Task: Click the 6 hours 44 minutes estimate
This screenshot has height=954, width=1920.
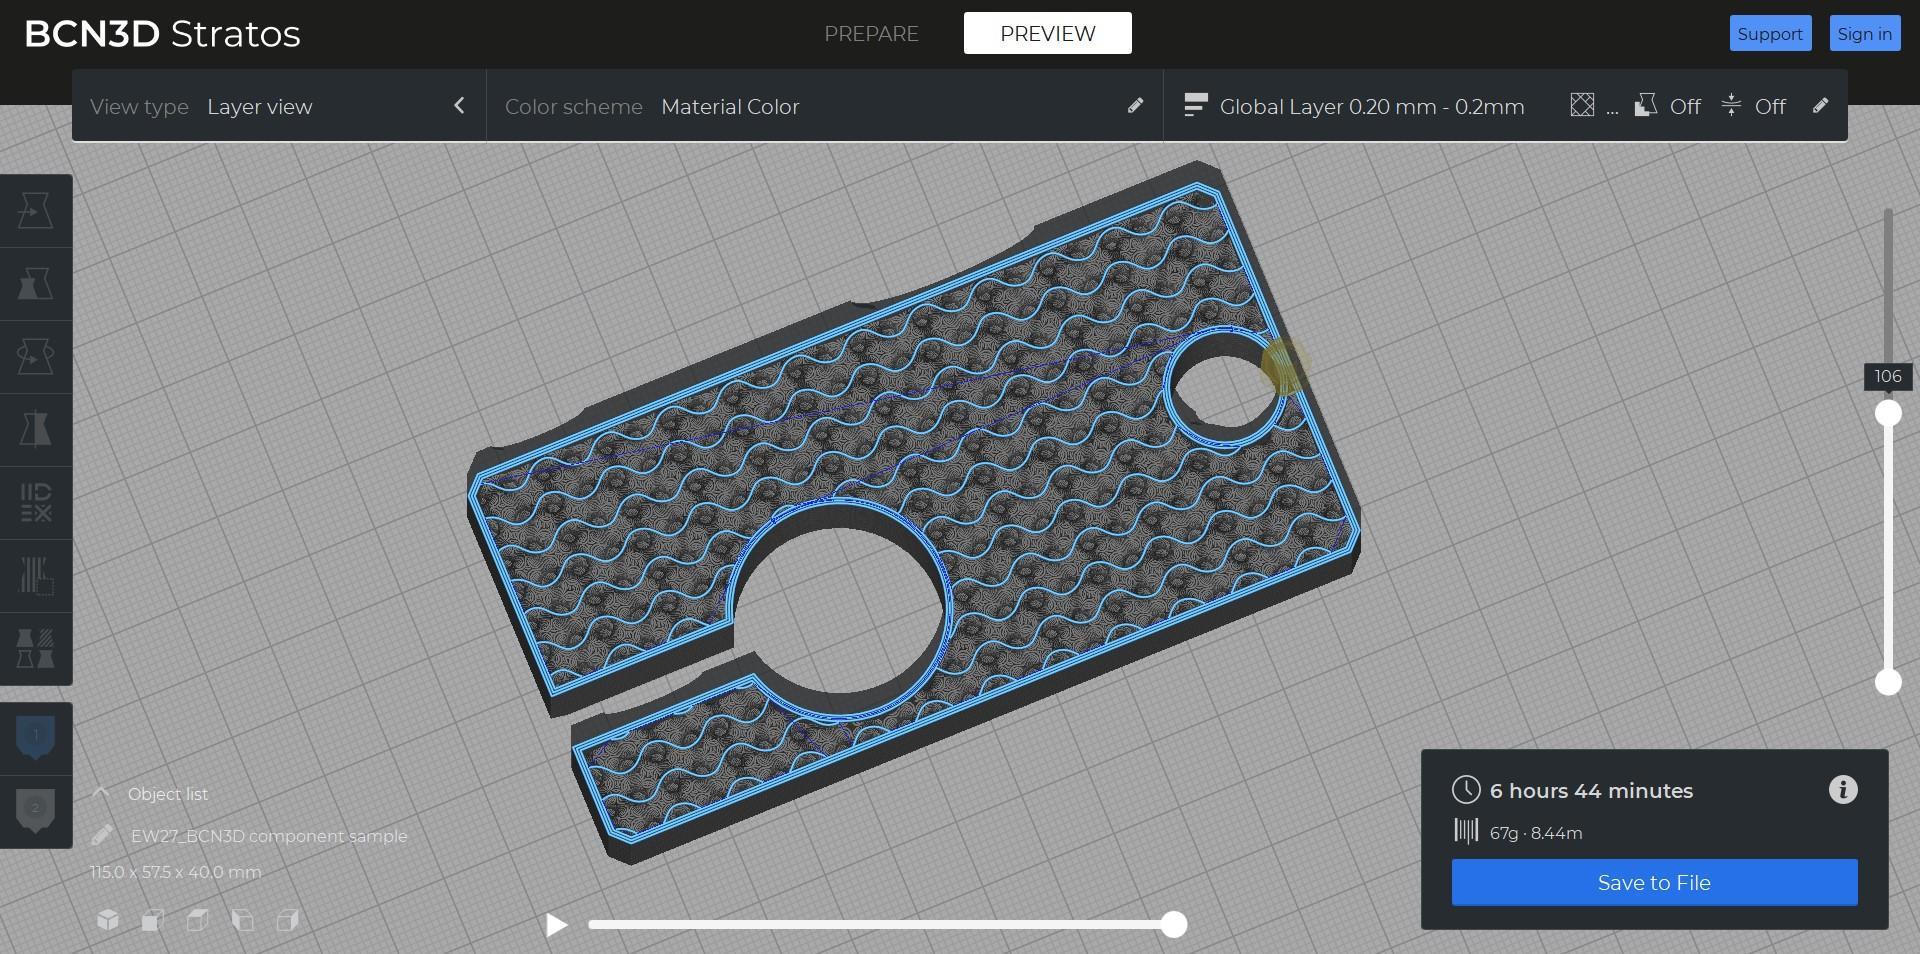Action: tap(1591, 791)
